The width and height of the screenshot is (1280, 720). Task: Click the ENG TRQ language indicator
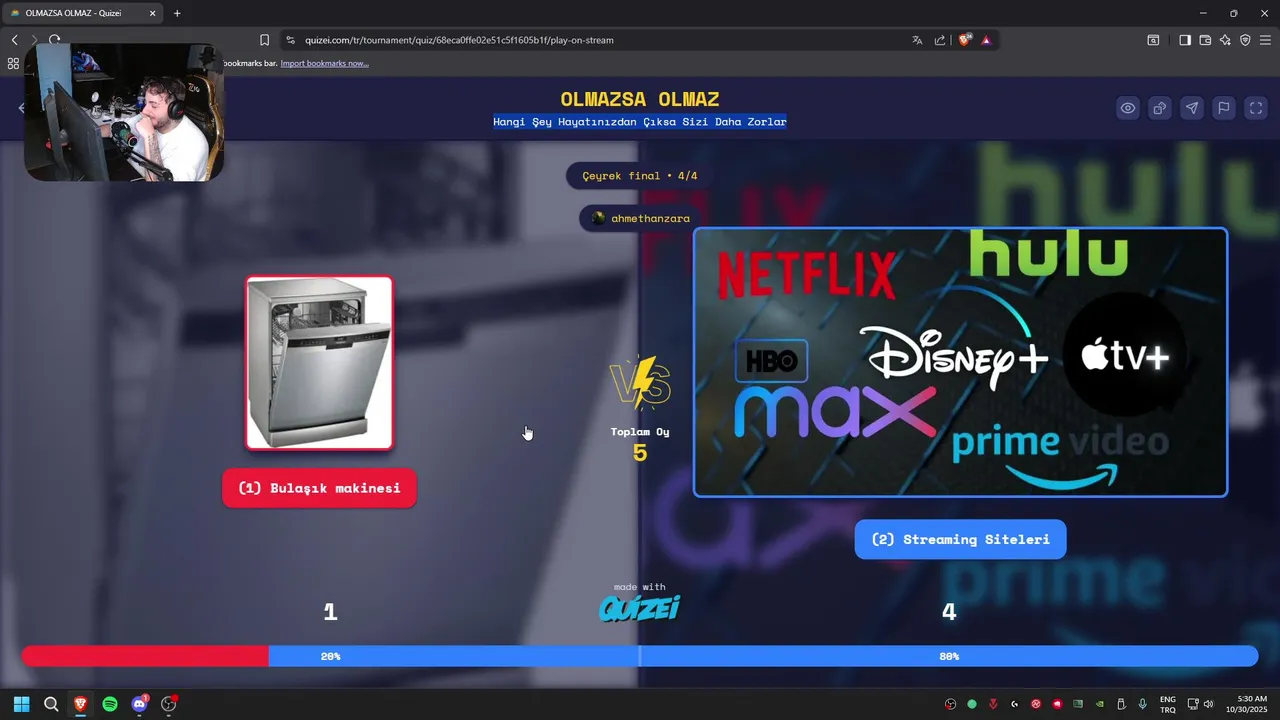click(x=1167, y=704)
